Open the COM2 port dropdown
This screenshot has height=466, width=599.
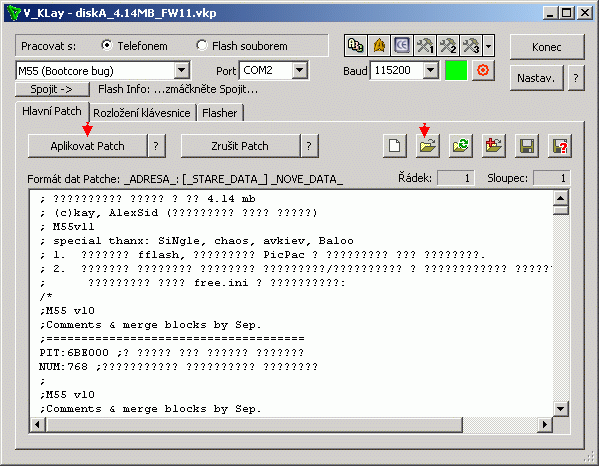300,70
